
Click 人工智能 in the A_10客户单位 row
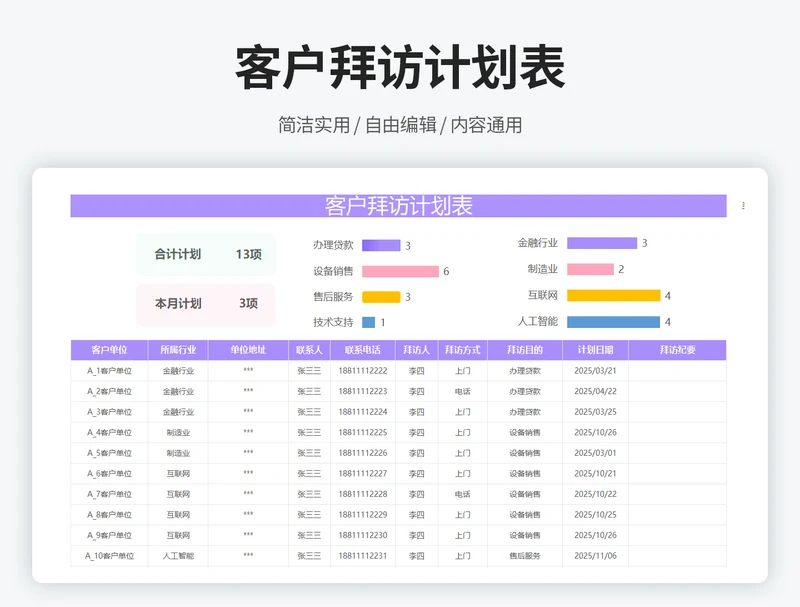(178, 556)
